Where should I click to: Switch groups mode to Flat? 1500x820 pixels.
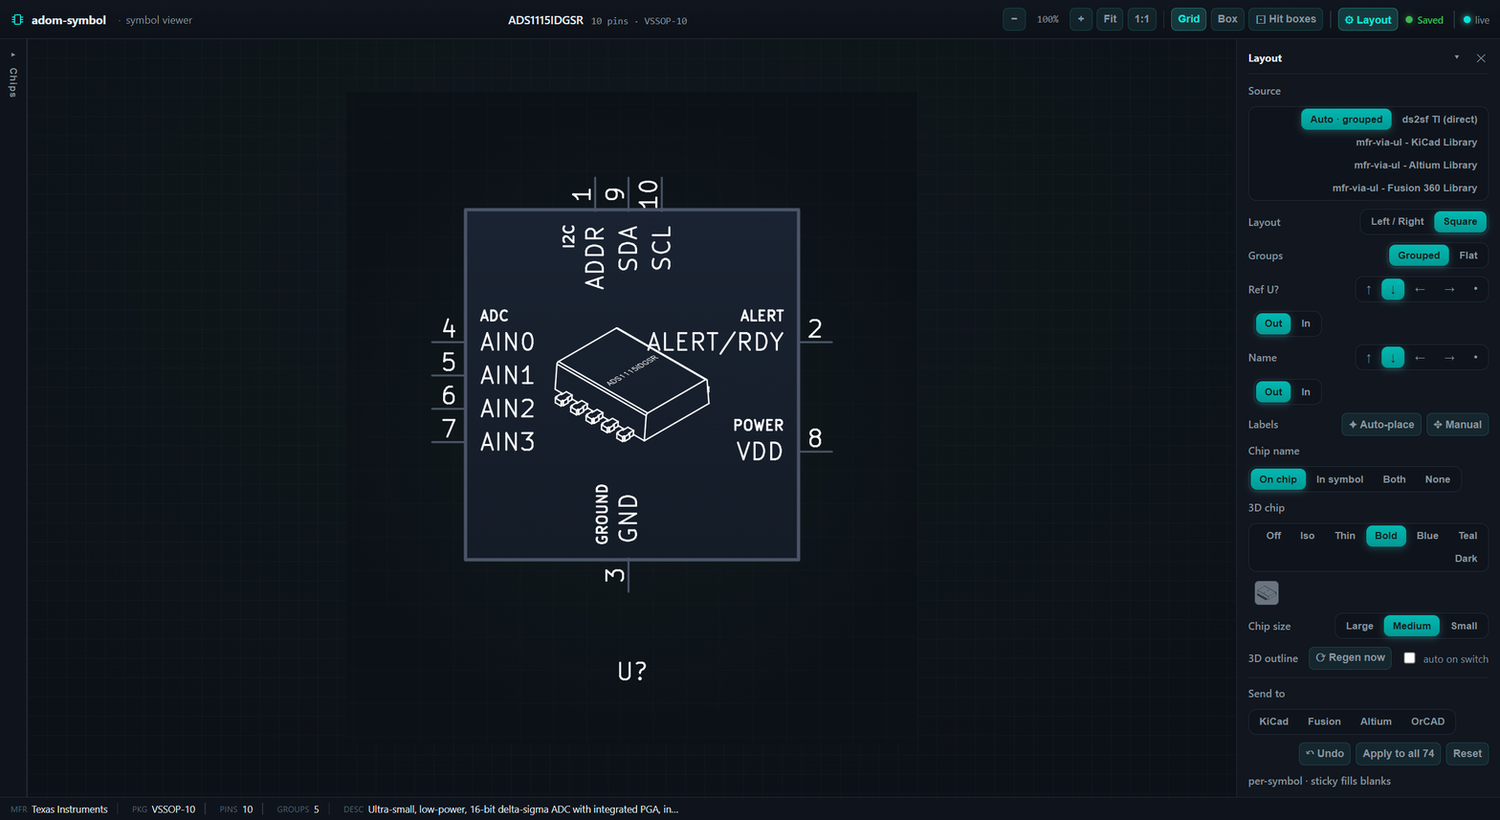click(1468, 256)
